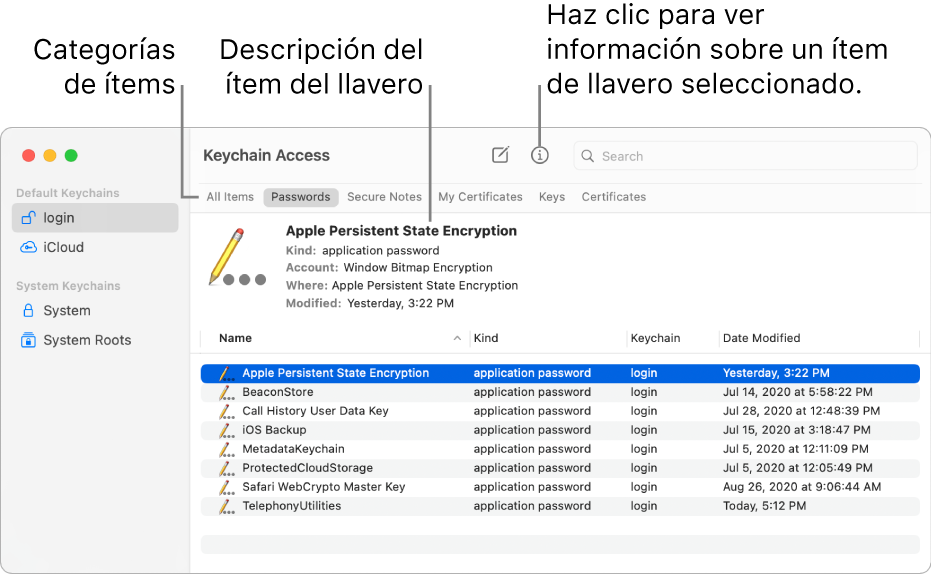Click the date Jul 14, 2020 at 5:58:22 PM

point(797,392)
